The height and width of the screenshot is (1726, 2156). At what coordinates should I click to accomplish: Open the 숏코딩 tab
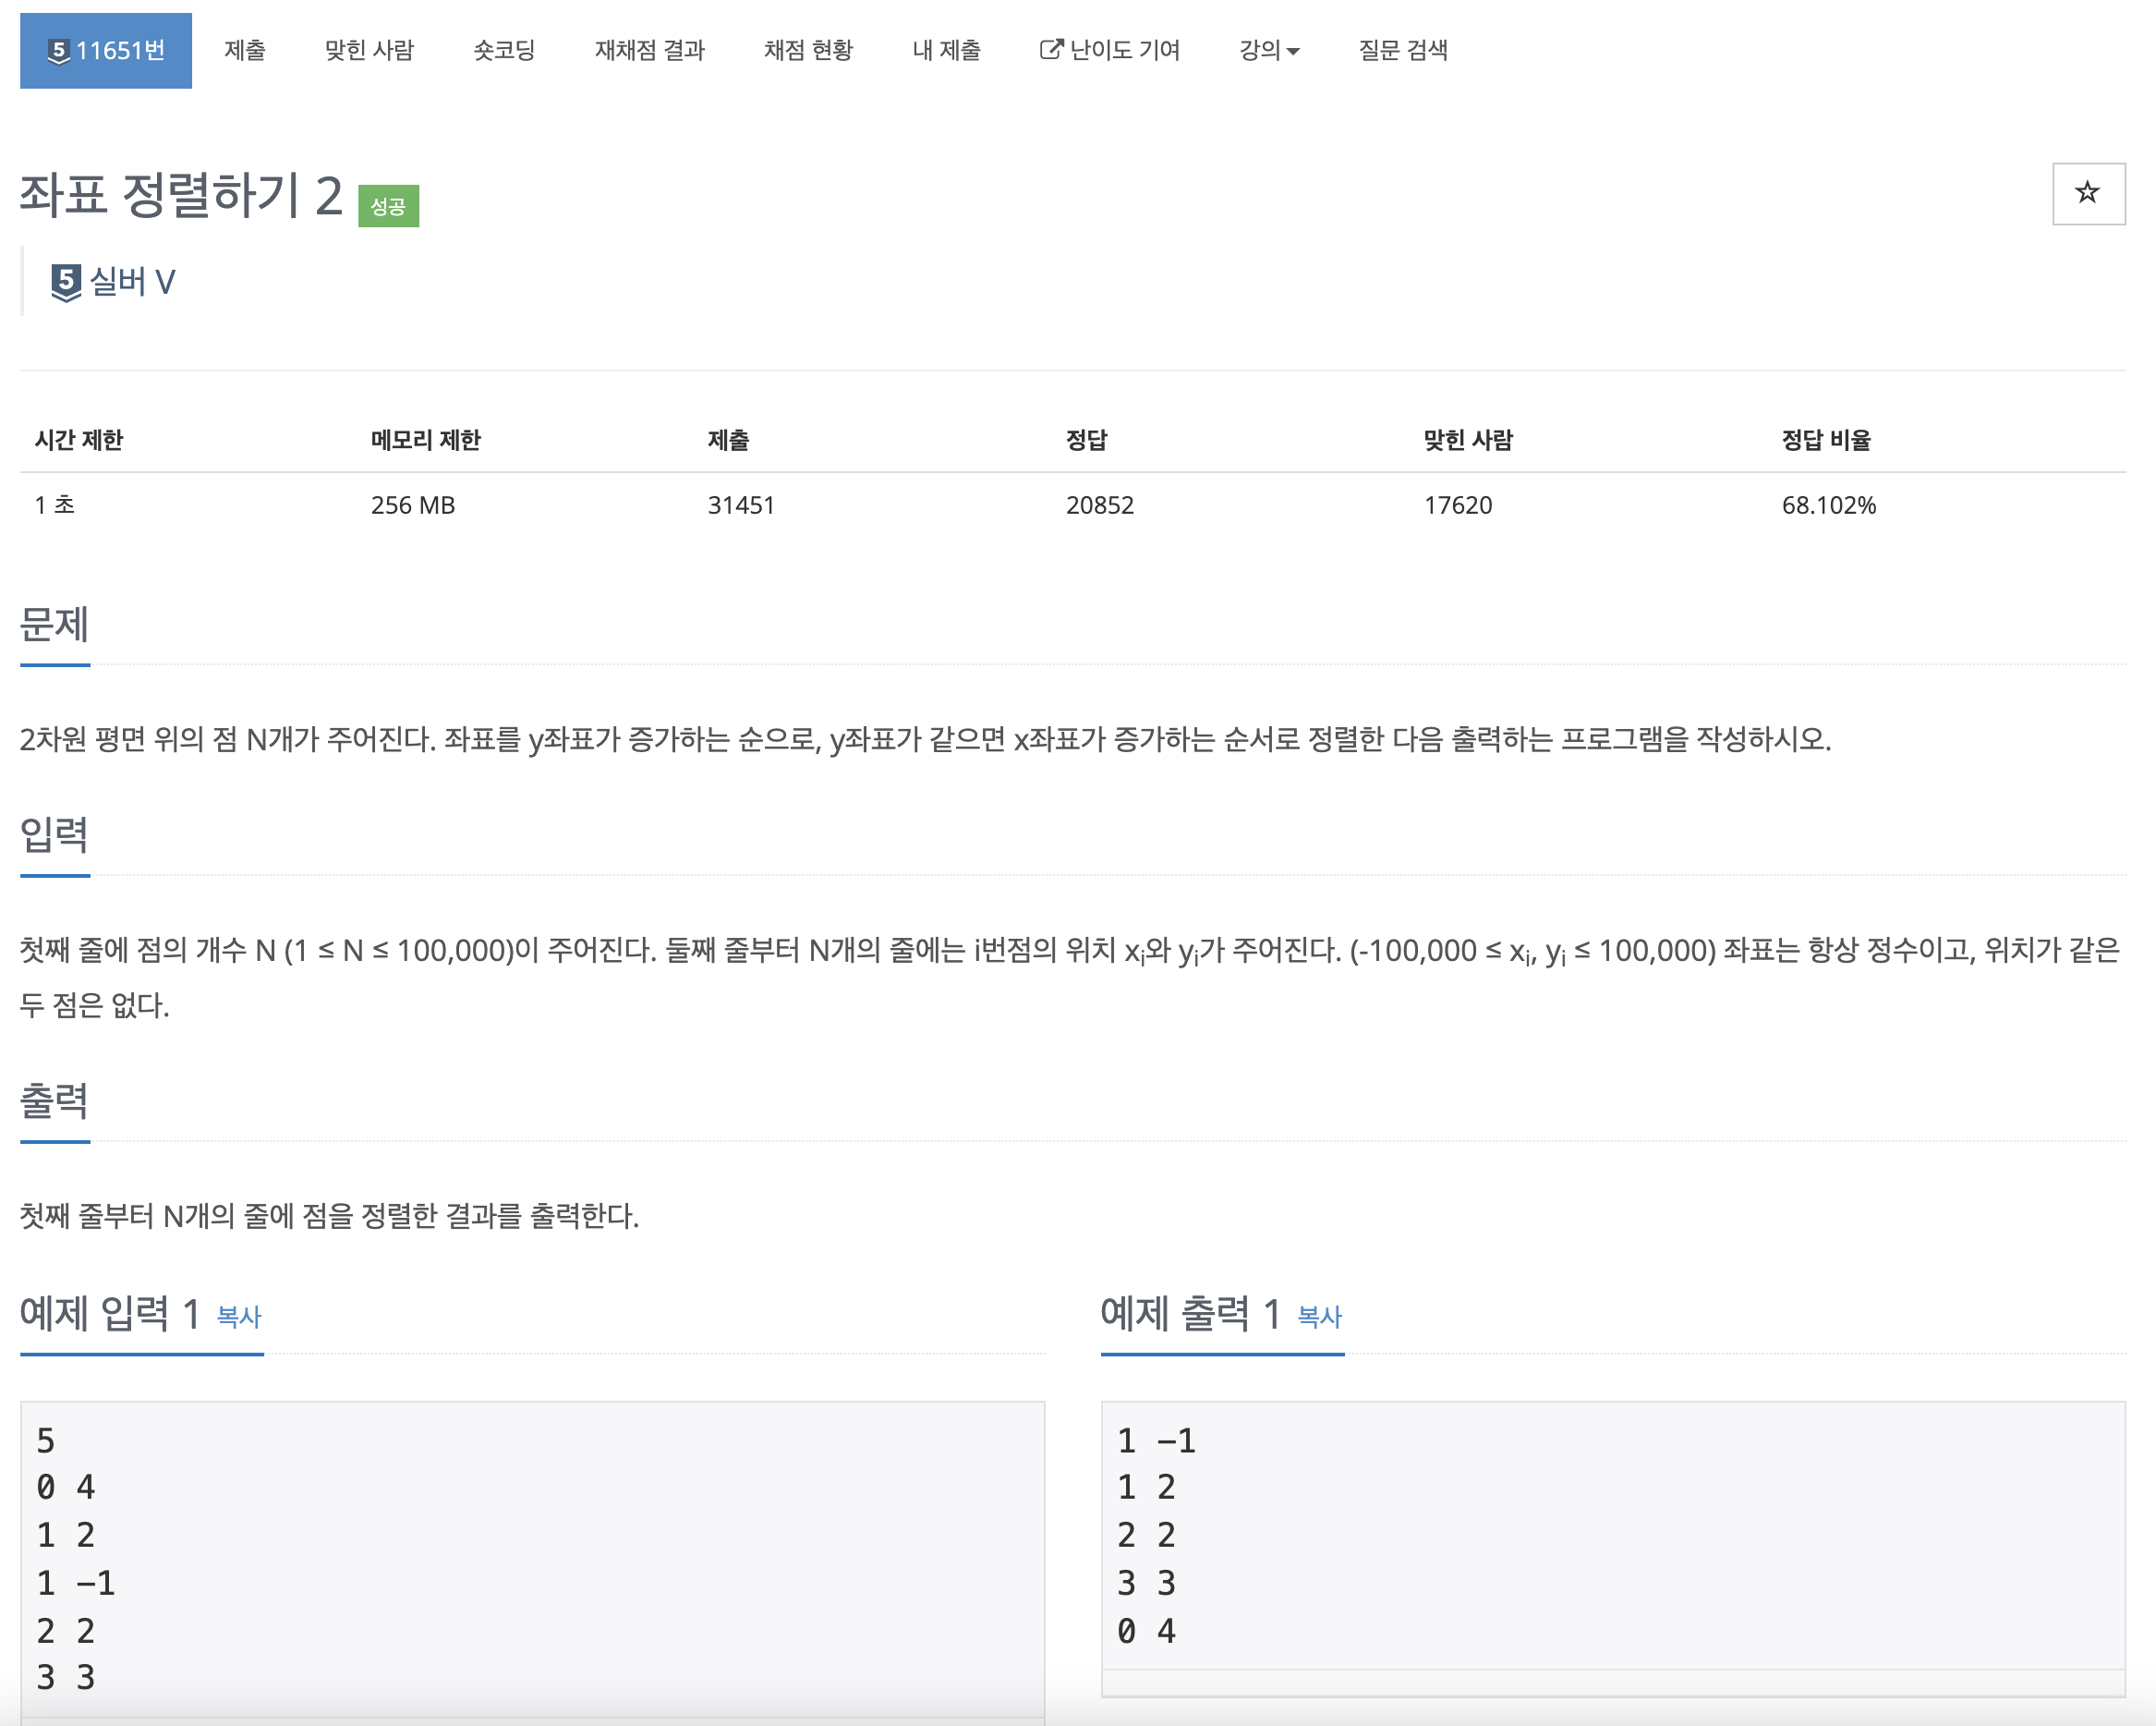click(504, 50)
